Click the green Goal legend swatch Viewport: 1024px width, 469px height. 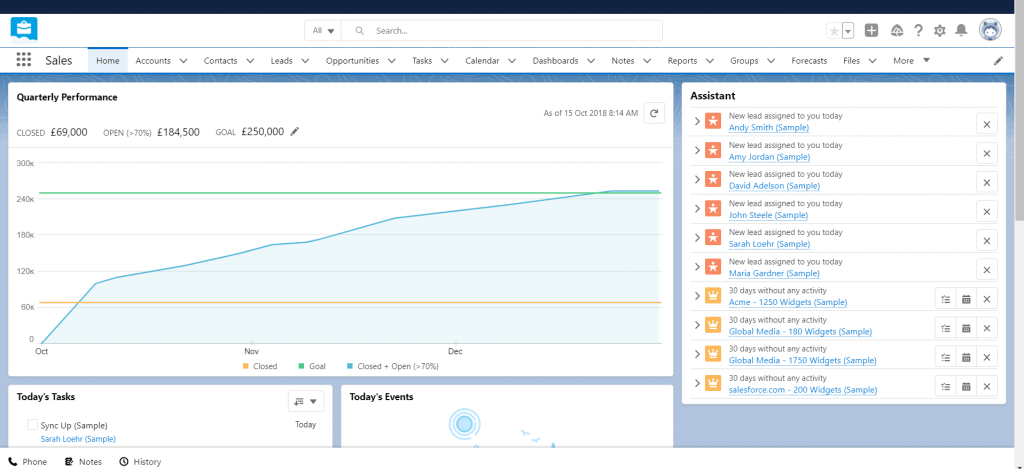click(302, 366)
